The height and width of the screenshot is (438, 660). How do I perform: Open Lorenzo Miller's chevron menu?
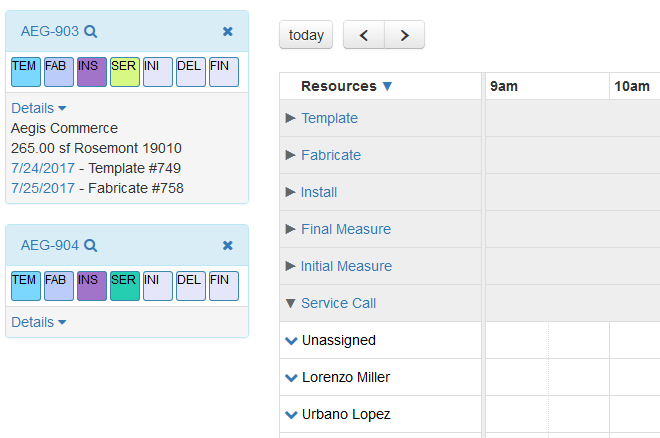pos(291,378)
